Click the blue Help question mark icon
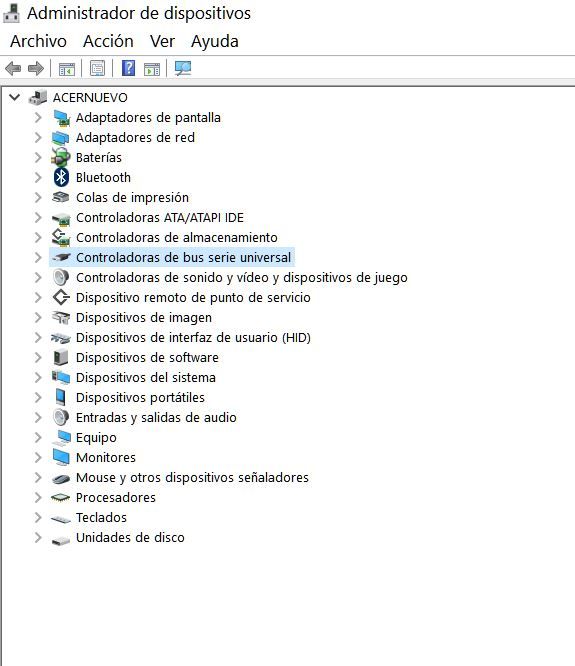 click(128, 68)
